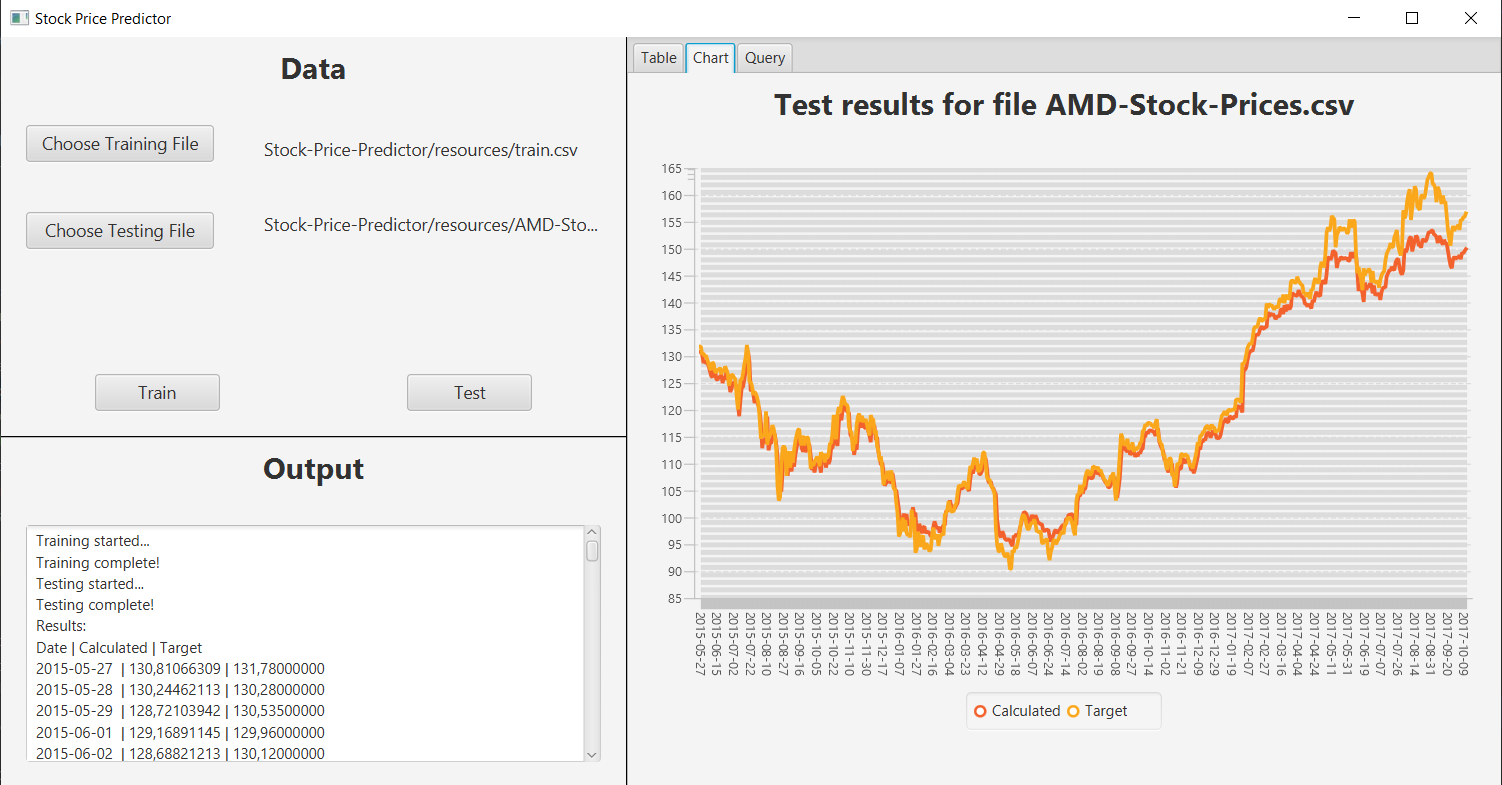Click the chart title Test results heading
This screenshot has width=1502, height=785.
pos(1064,104)
